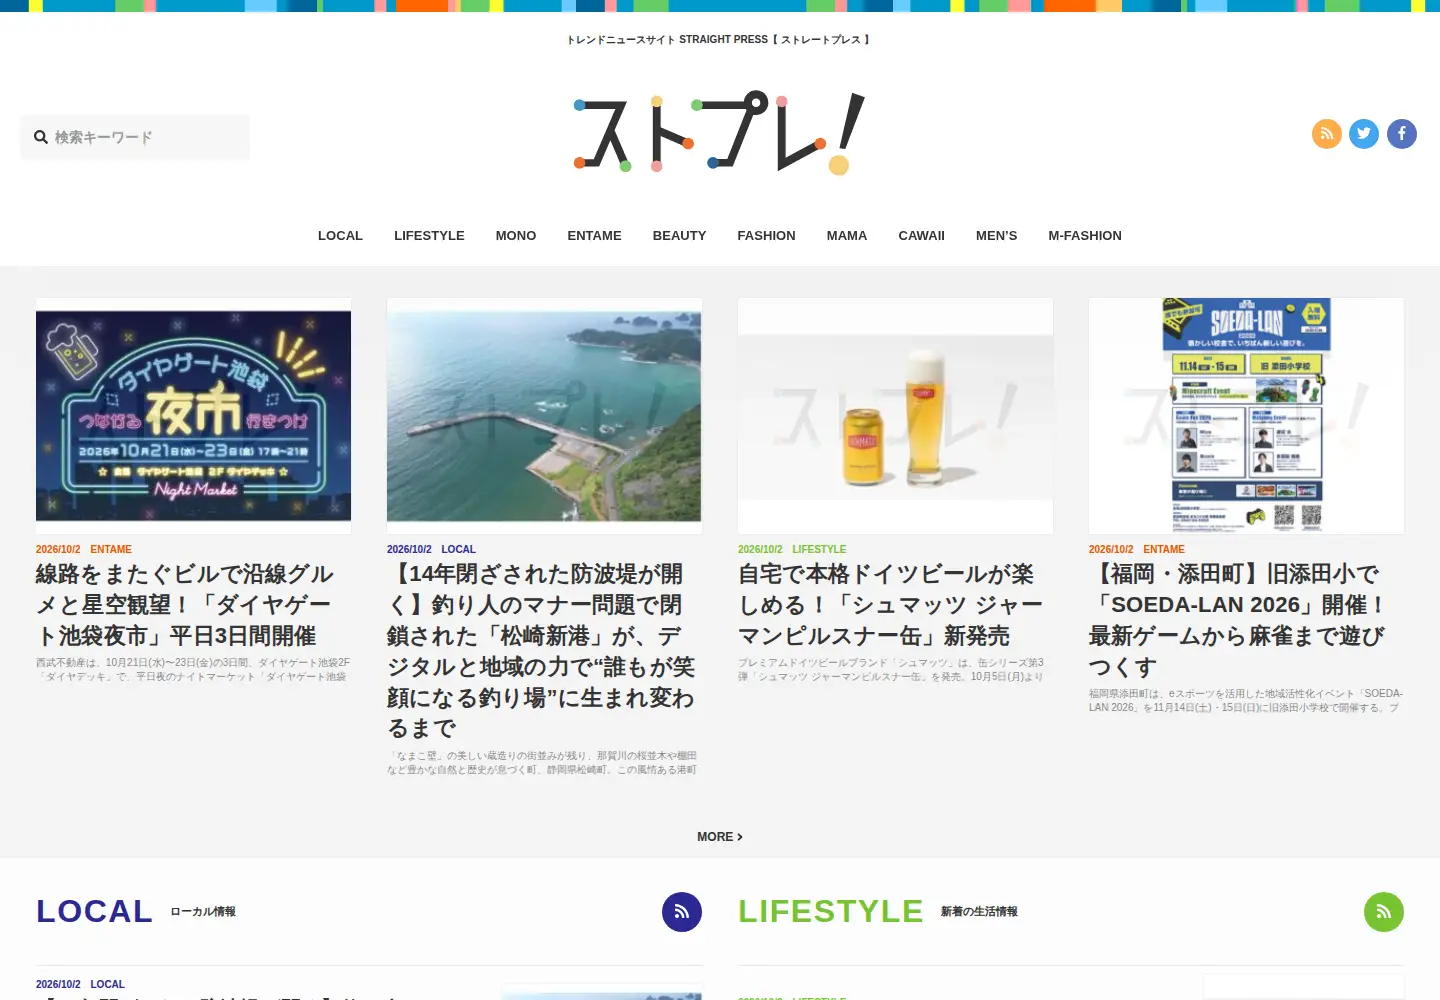Focus the 検索キーワード search field
Viewport: 1440px width, 1000px height.
point(135,137)
